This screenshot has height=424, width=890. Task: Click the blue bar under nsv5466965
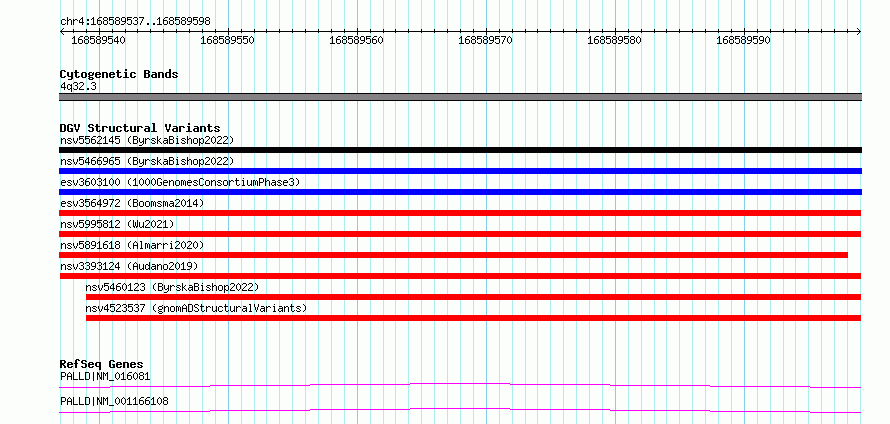point(460,171)
